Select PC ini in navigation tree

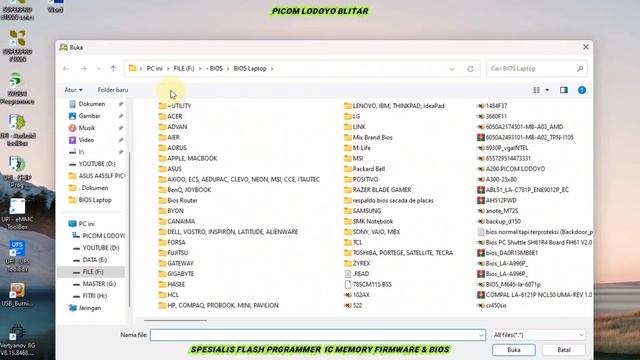coord(87,224)
